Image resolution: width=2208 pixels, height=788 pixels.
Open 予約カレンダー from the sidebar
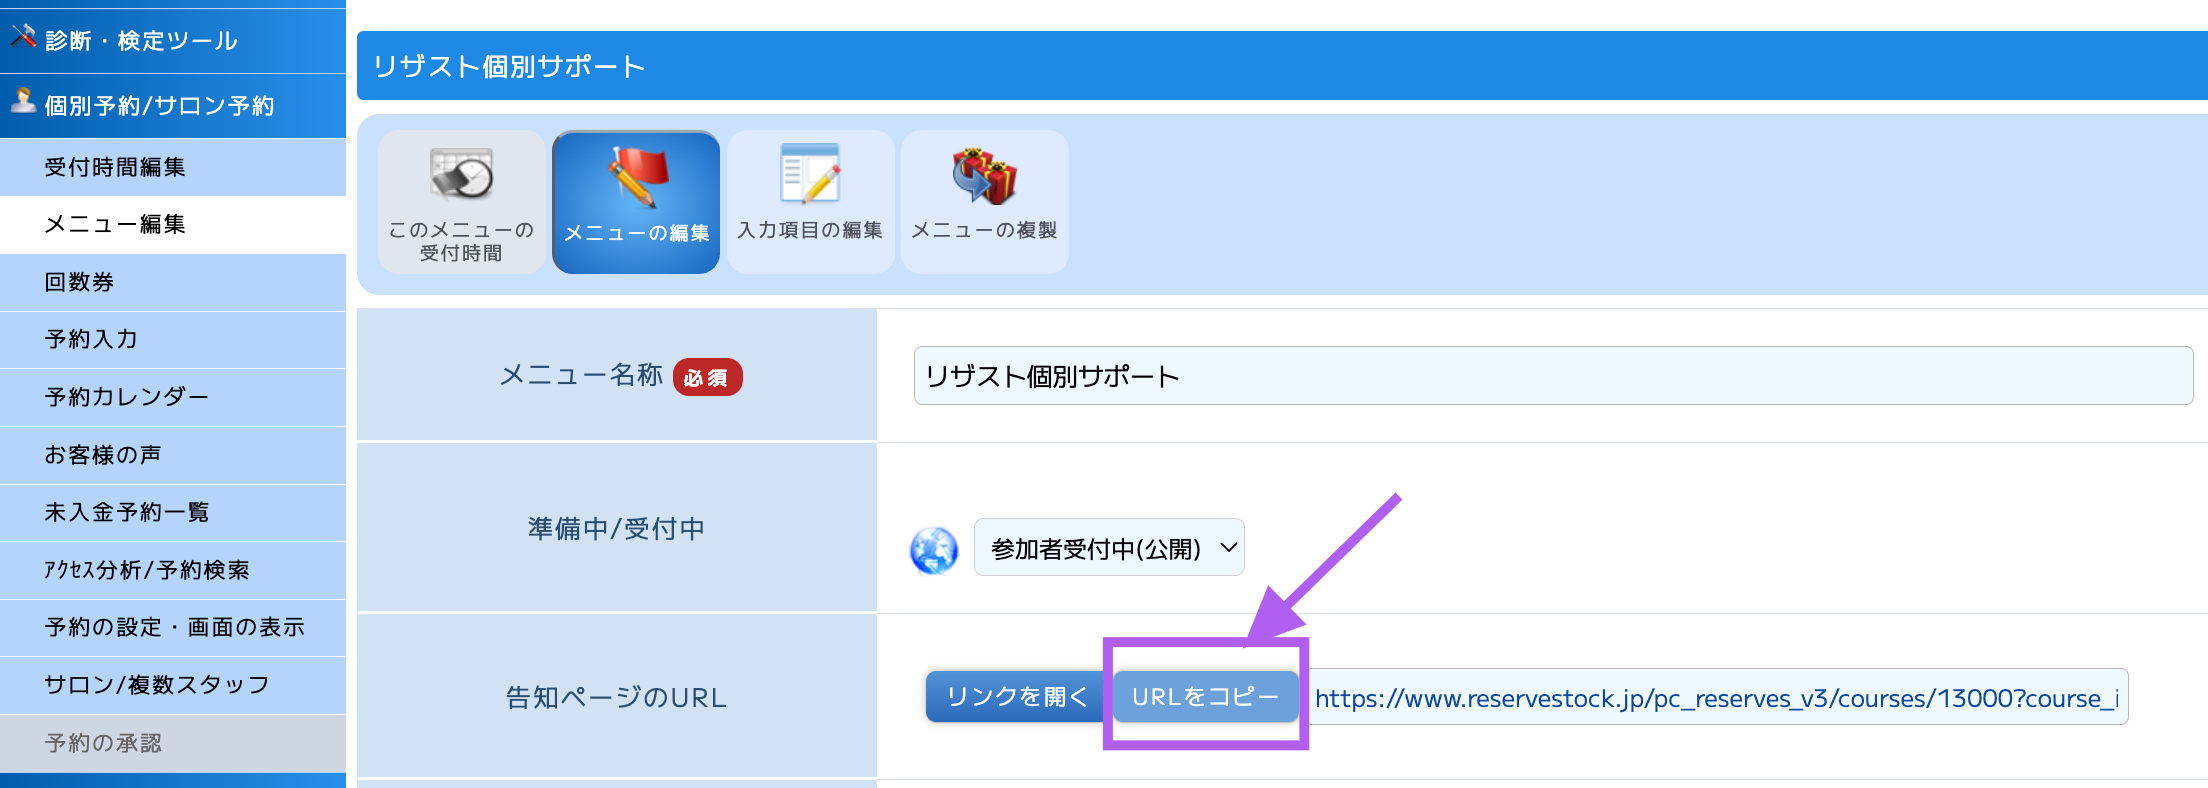click(x=127, y=397)
